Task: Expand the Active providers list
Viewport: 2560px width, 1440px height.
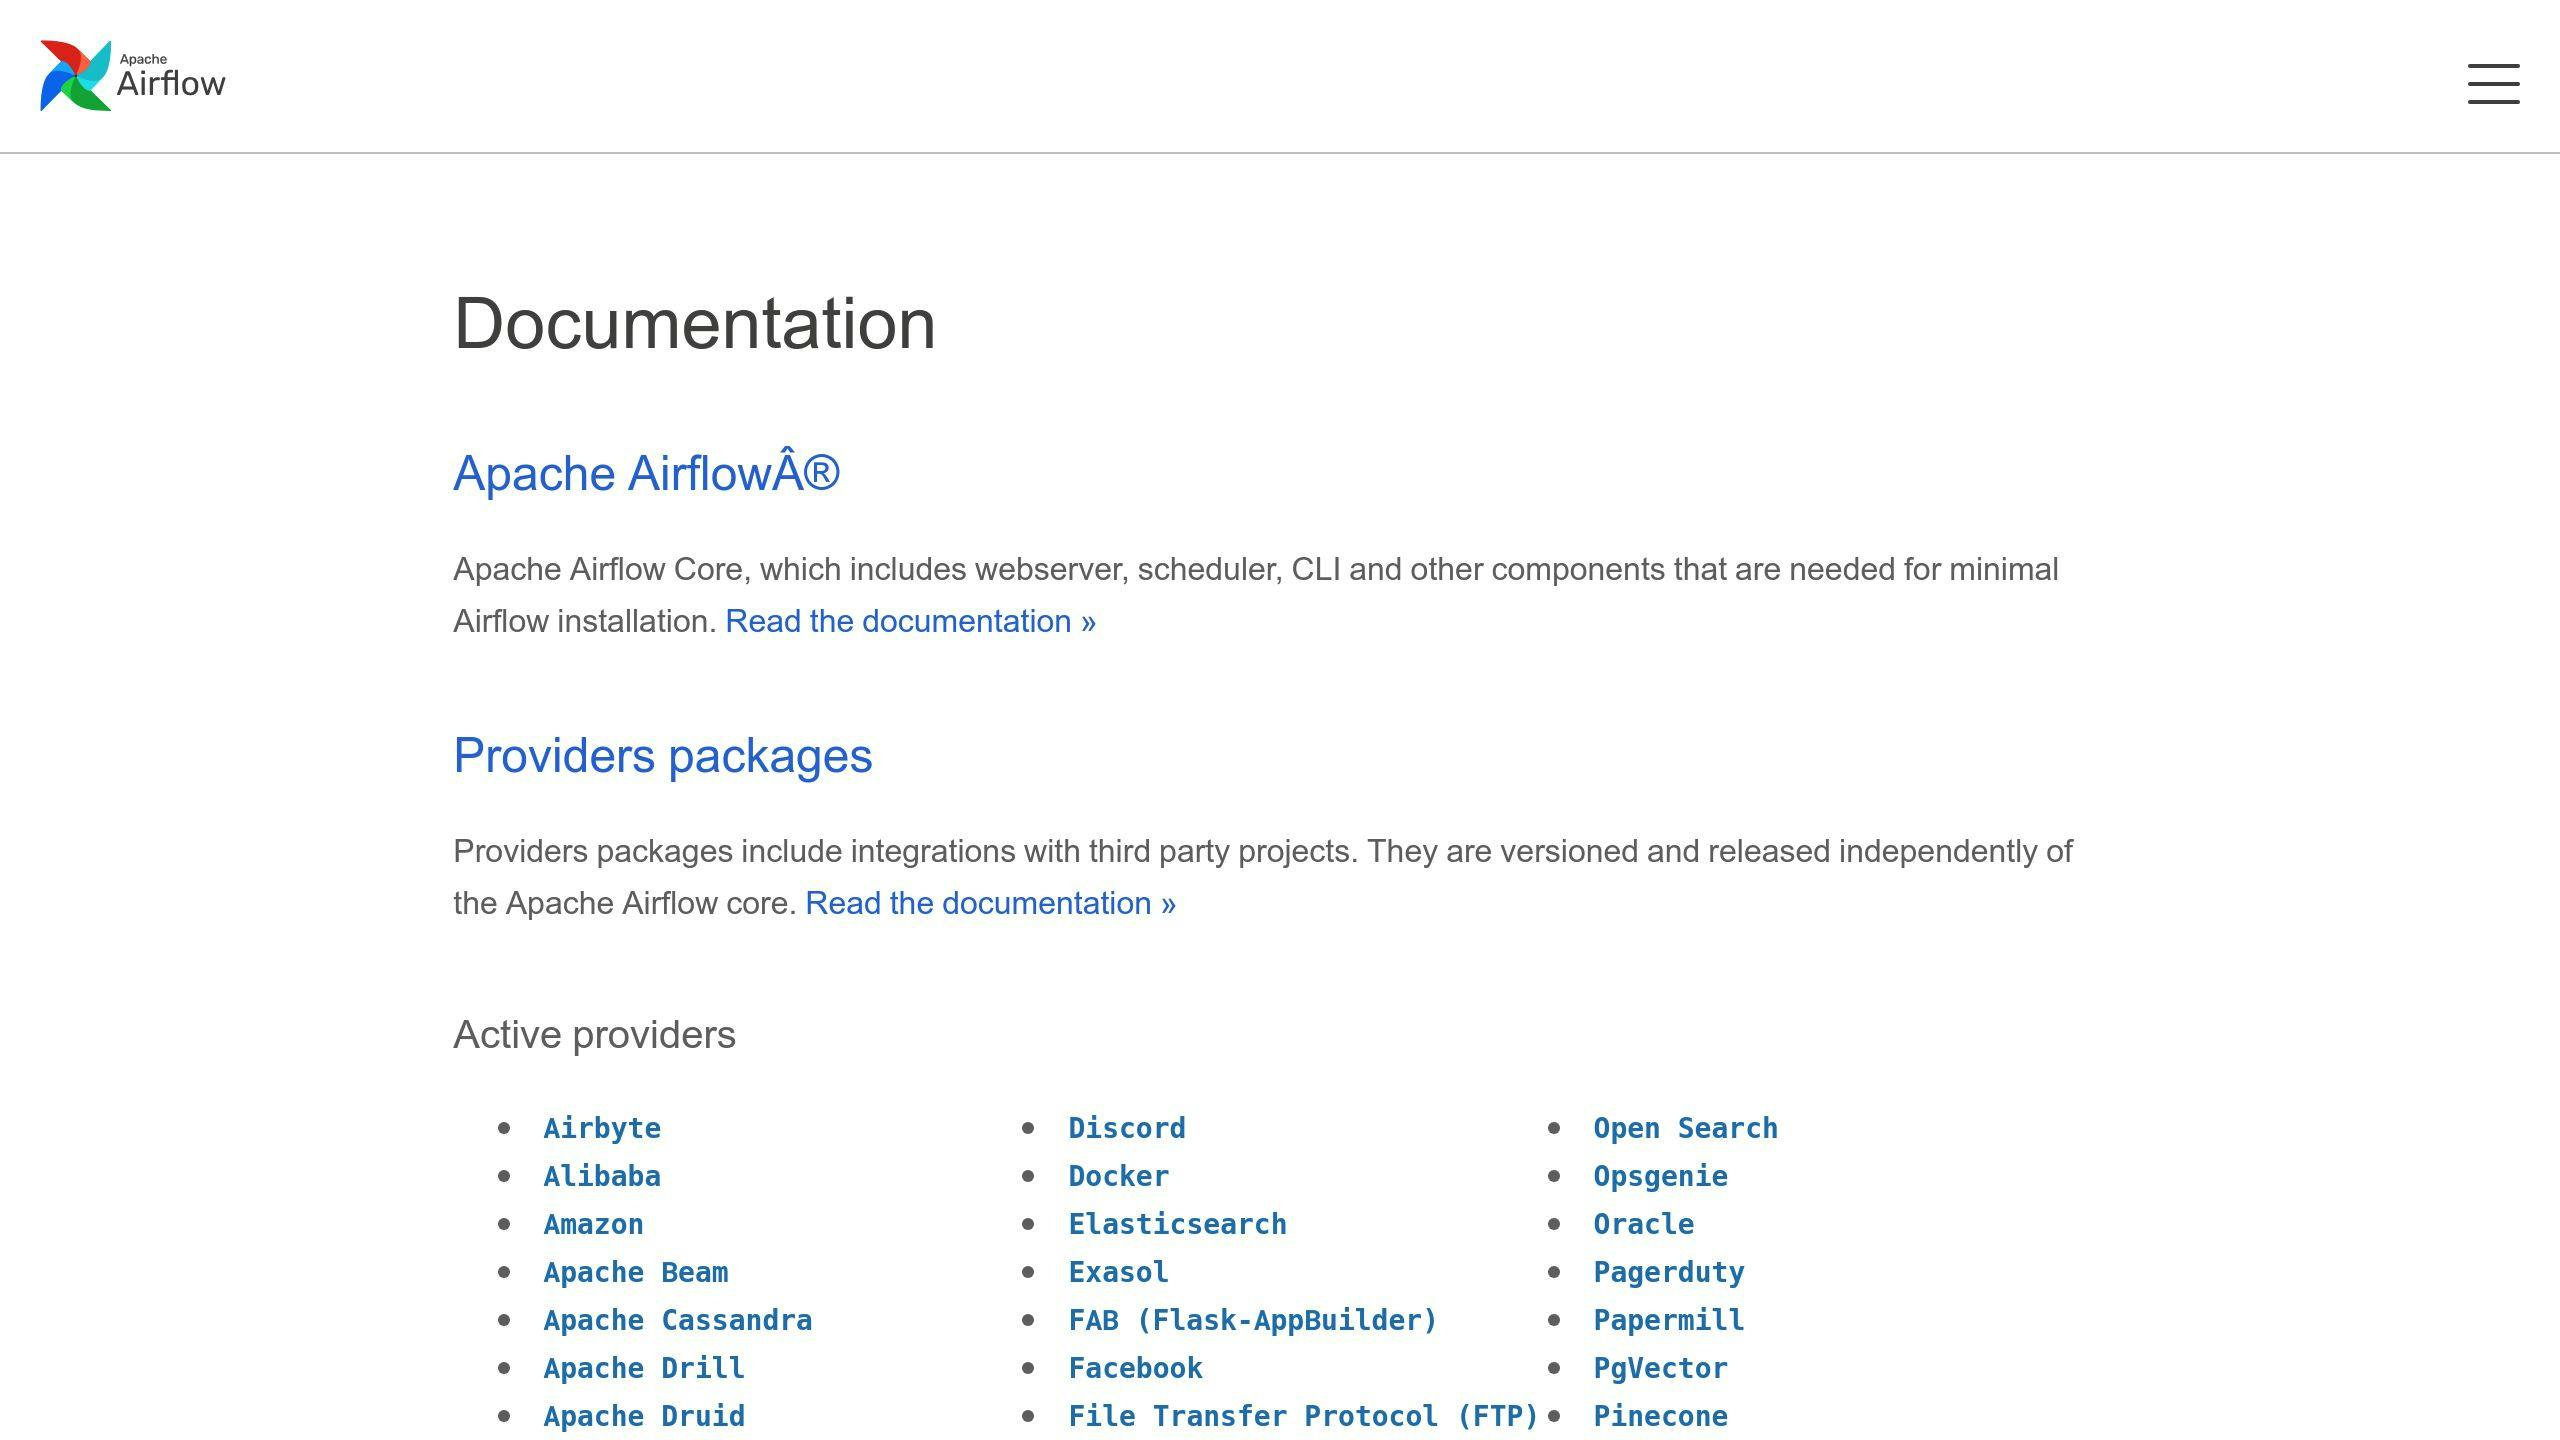Action: 593,1032
